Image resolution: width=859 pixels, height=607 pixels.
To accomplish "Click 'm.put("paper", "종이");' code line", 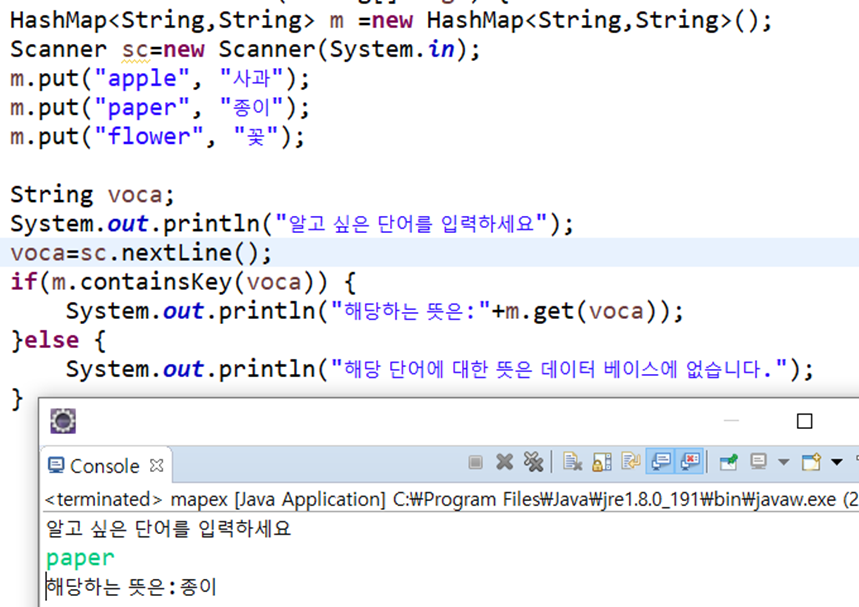I will click(x=161, y=108).
